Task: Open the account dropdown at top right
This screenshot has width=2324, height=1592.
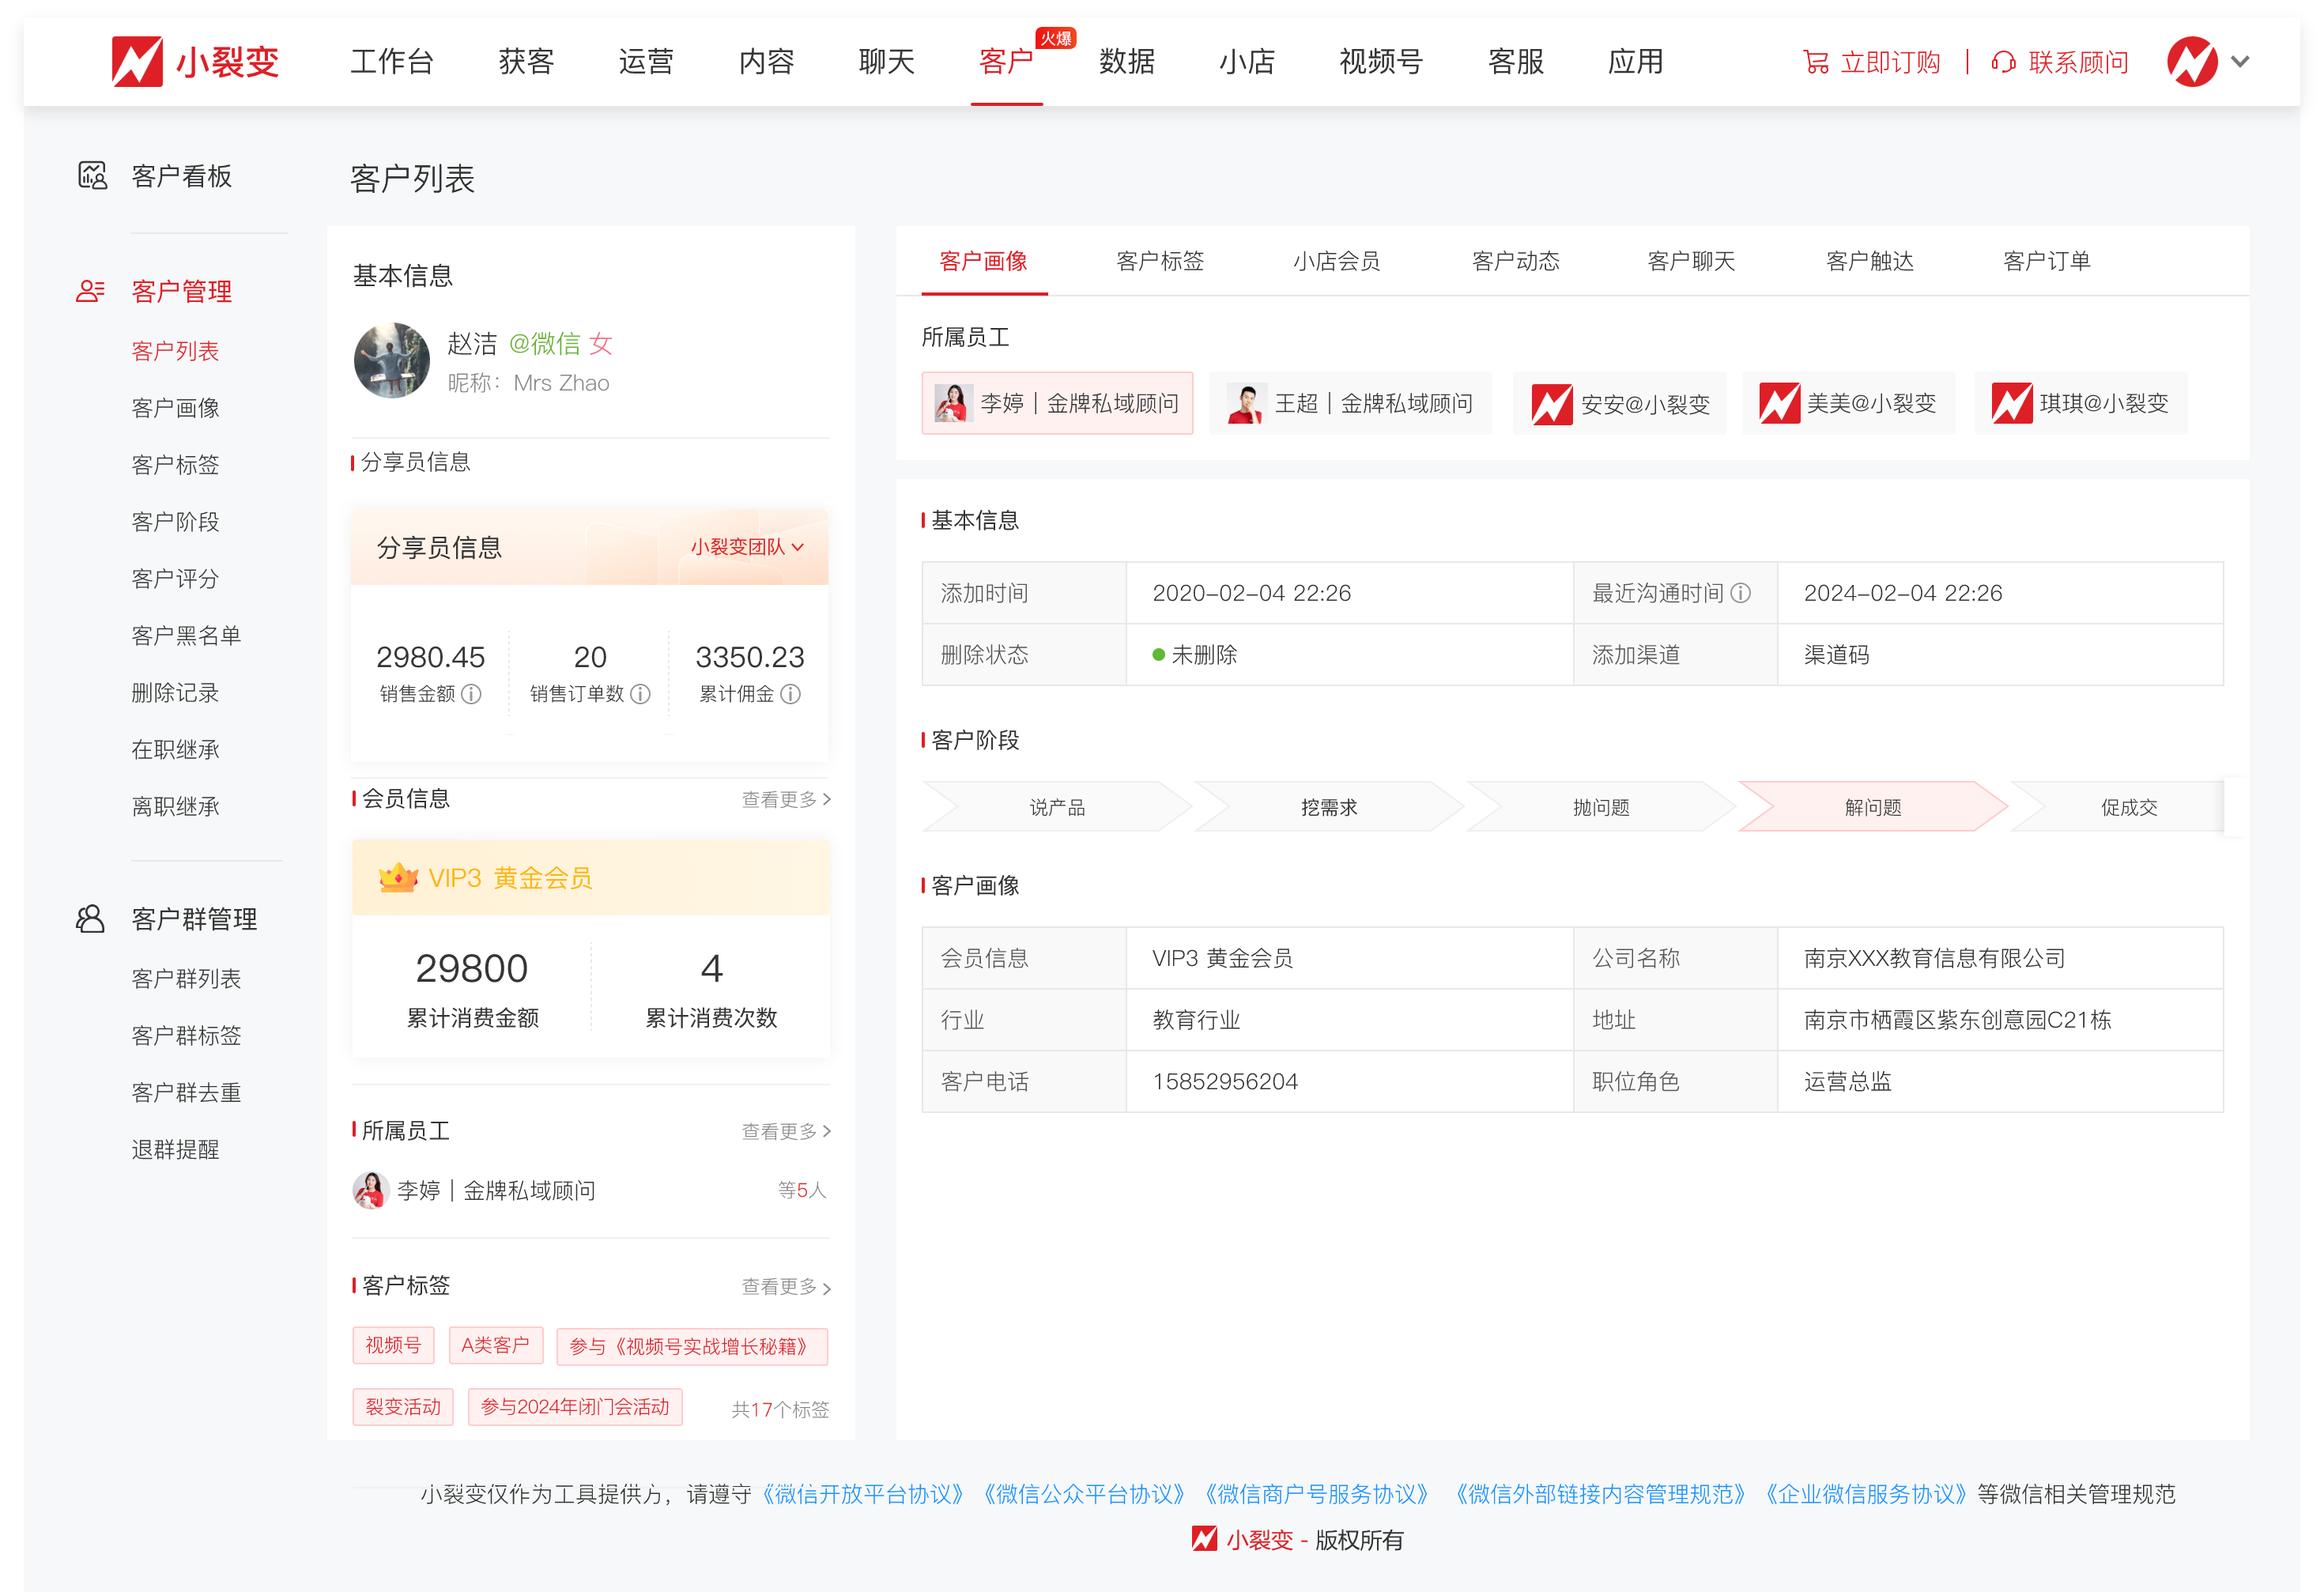Action: tap(2242, 61)
